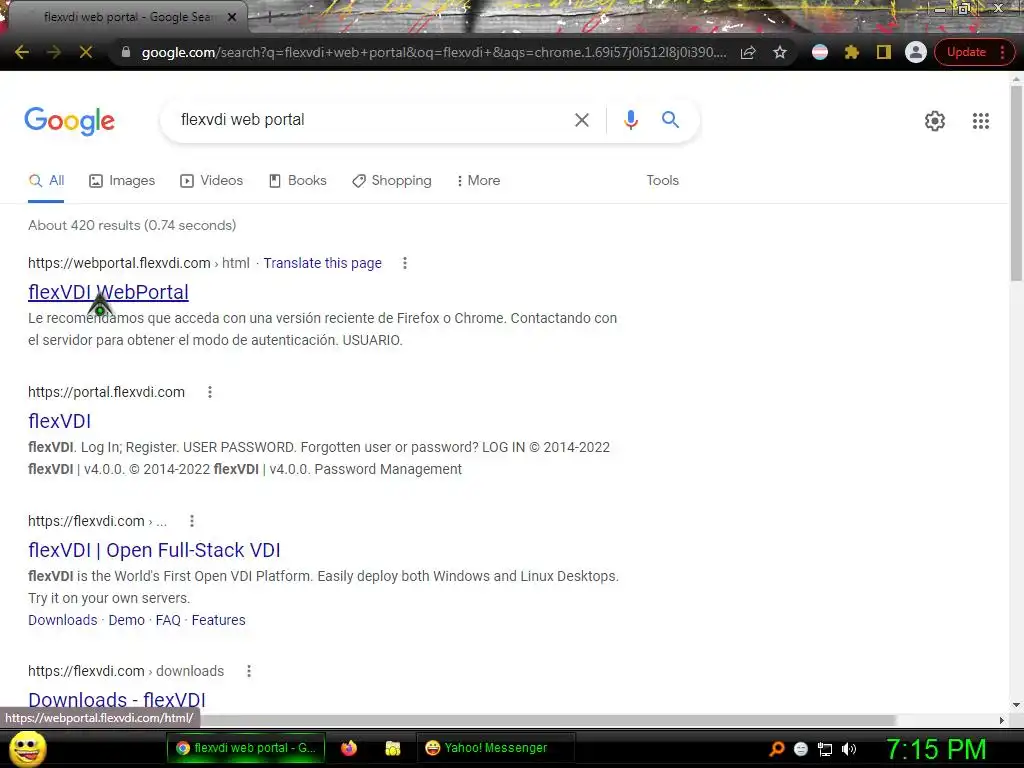Click the tray smiley face icon
This screenshot has width=1024, height=768.
pos(801,749)
